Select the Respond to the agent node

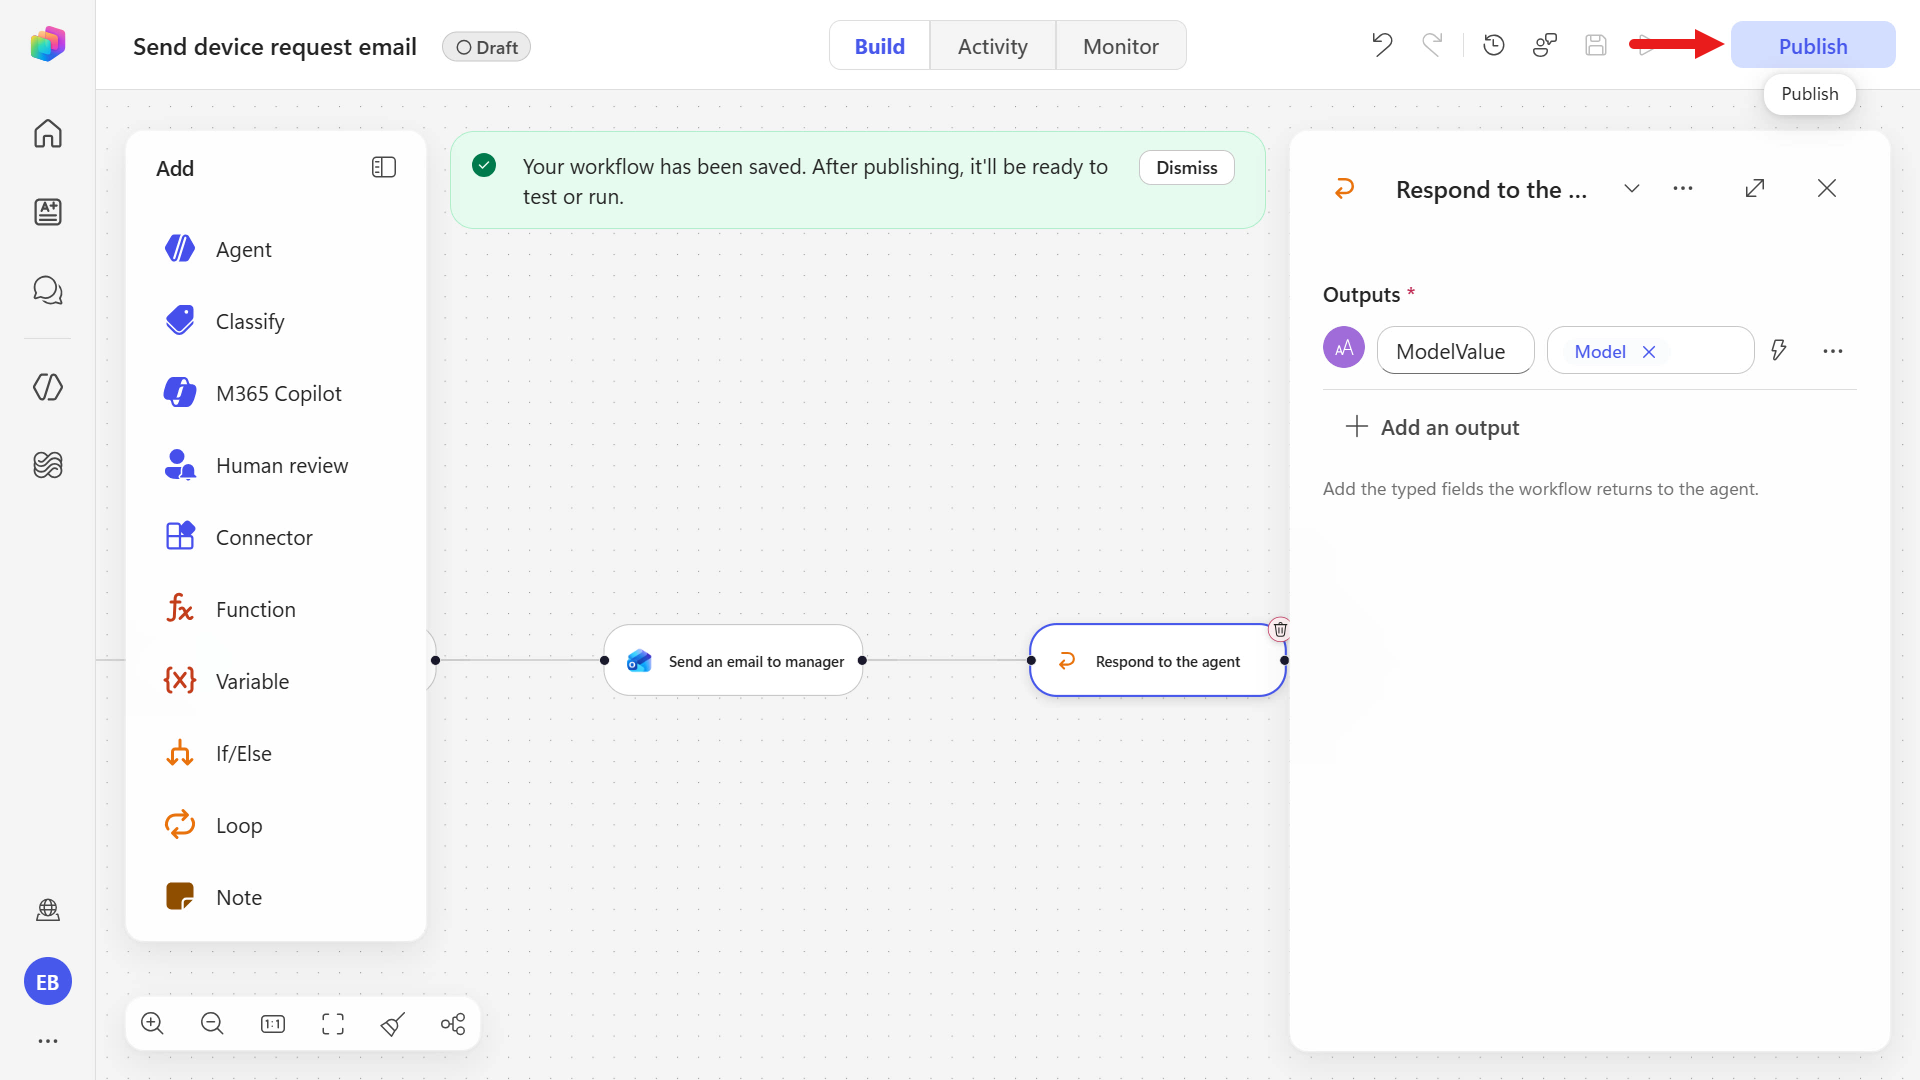coord(1157,660)
